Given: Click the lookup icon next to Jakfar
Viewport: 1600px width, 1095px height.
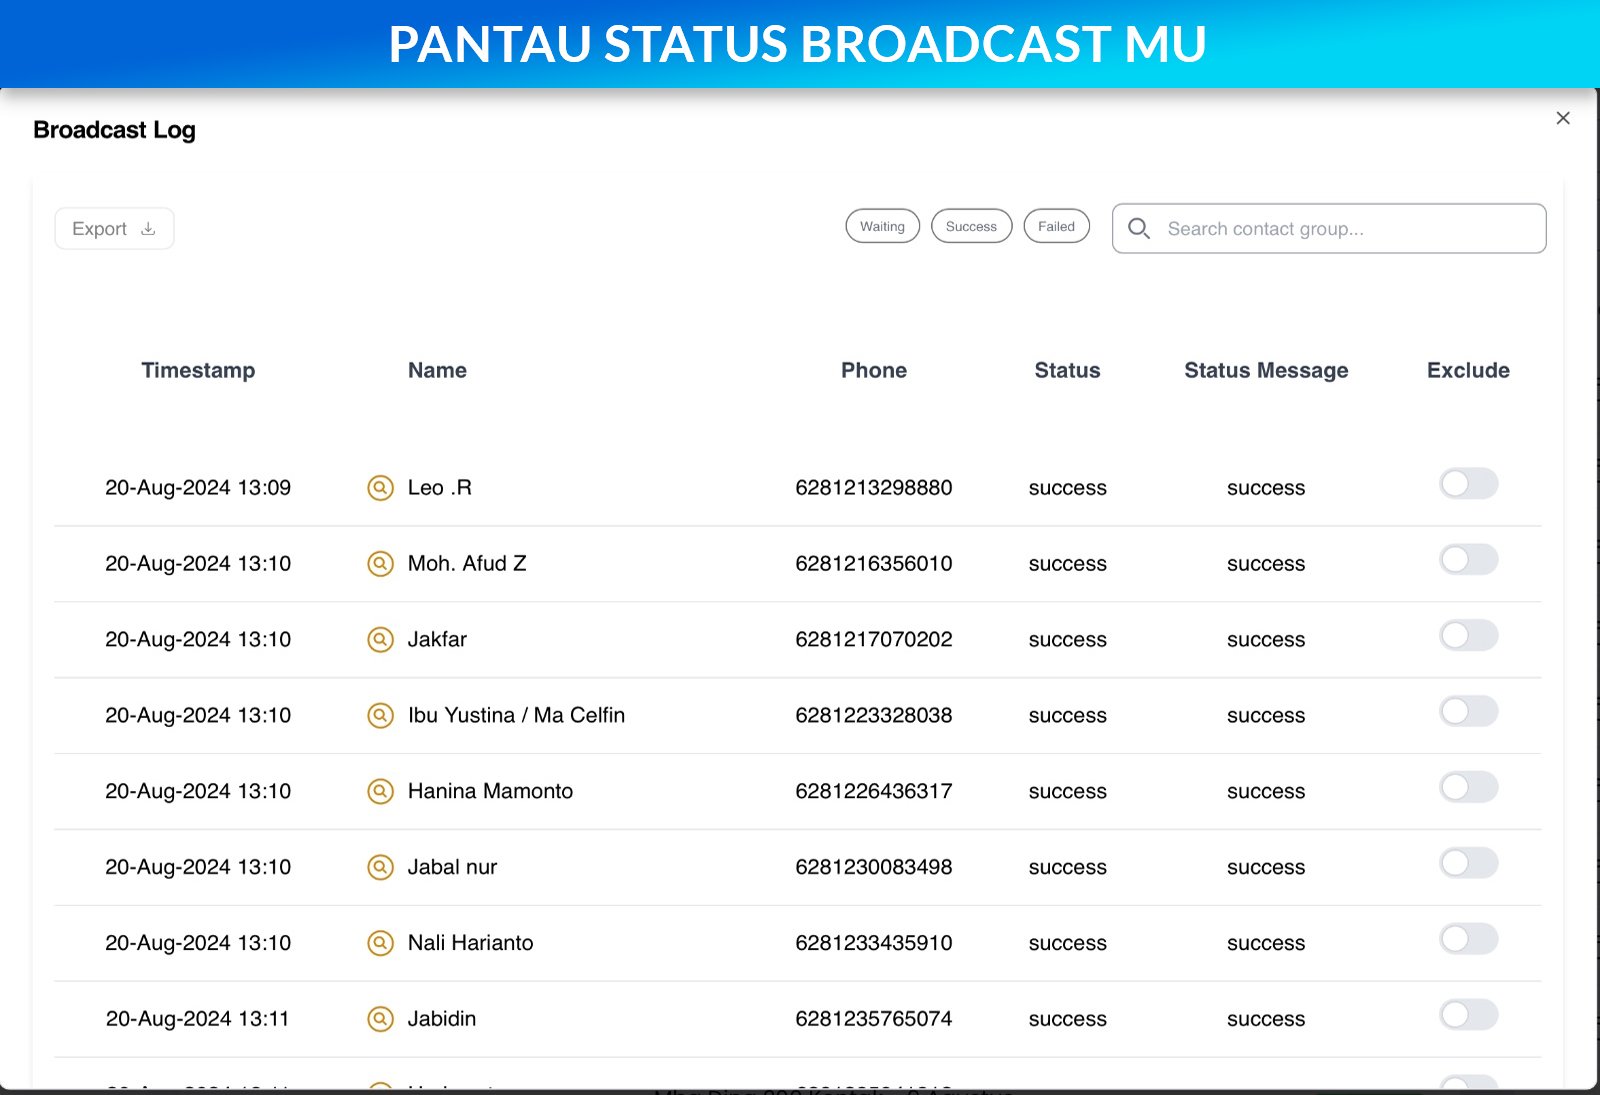Looking at the screenshot, I should pos(380,640).
